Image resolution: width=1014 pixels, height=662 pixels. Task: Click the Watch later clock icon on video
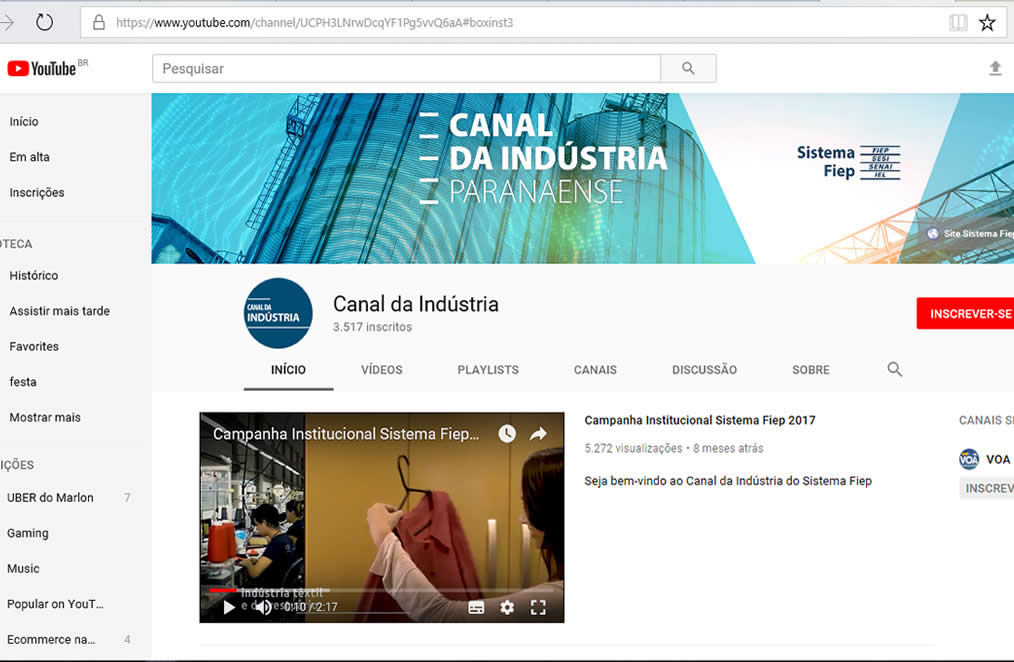[x=507, y=434]
